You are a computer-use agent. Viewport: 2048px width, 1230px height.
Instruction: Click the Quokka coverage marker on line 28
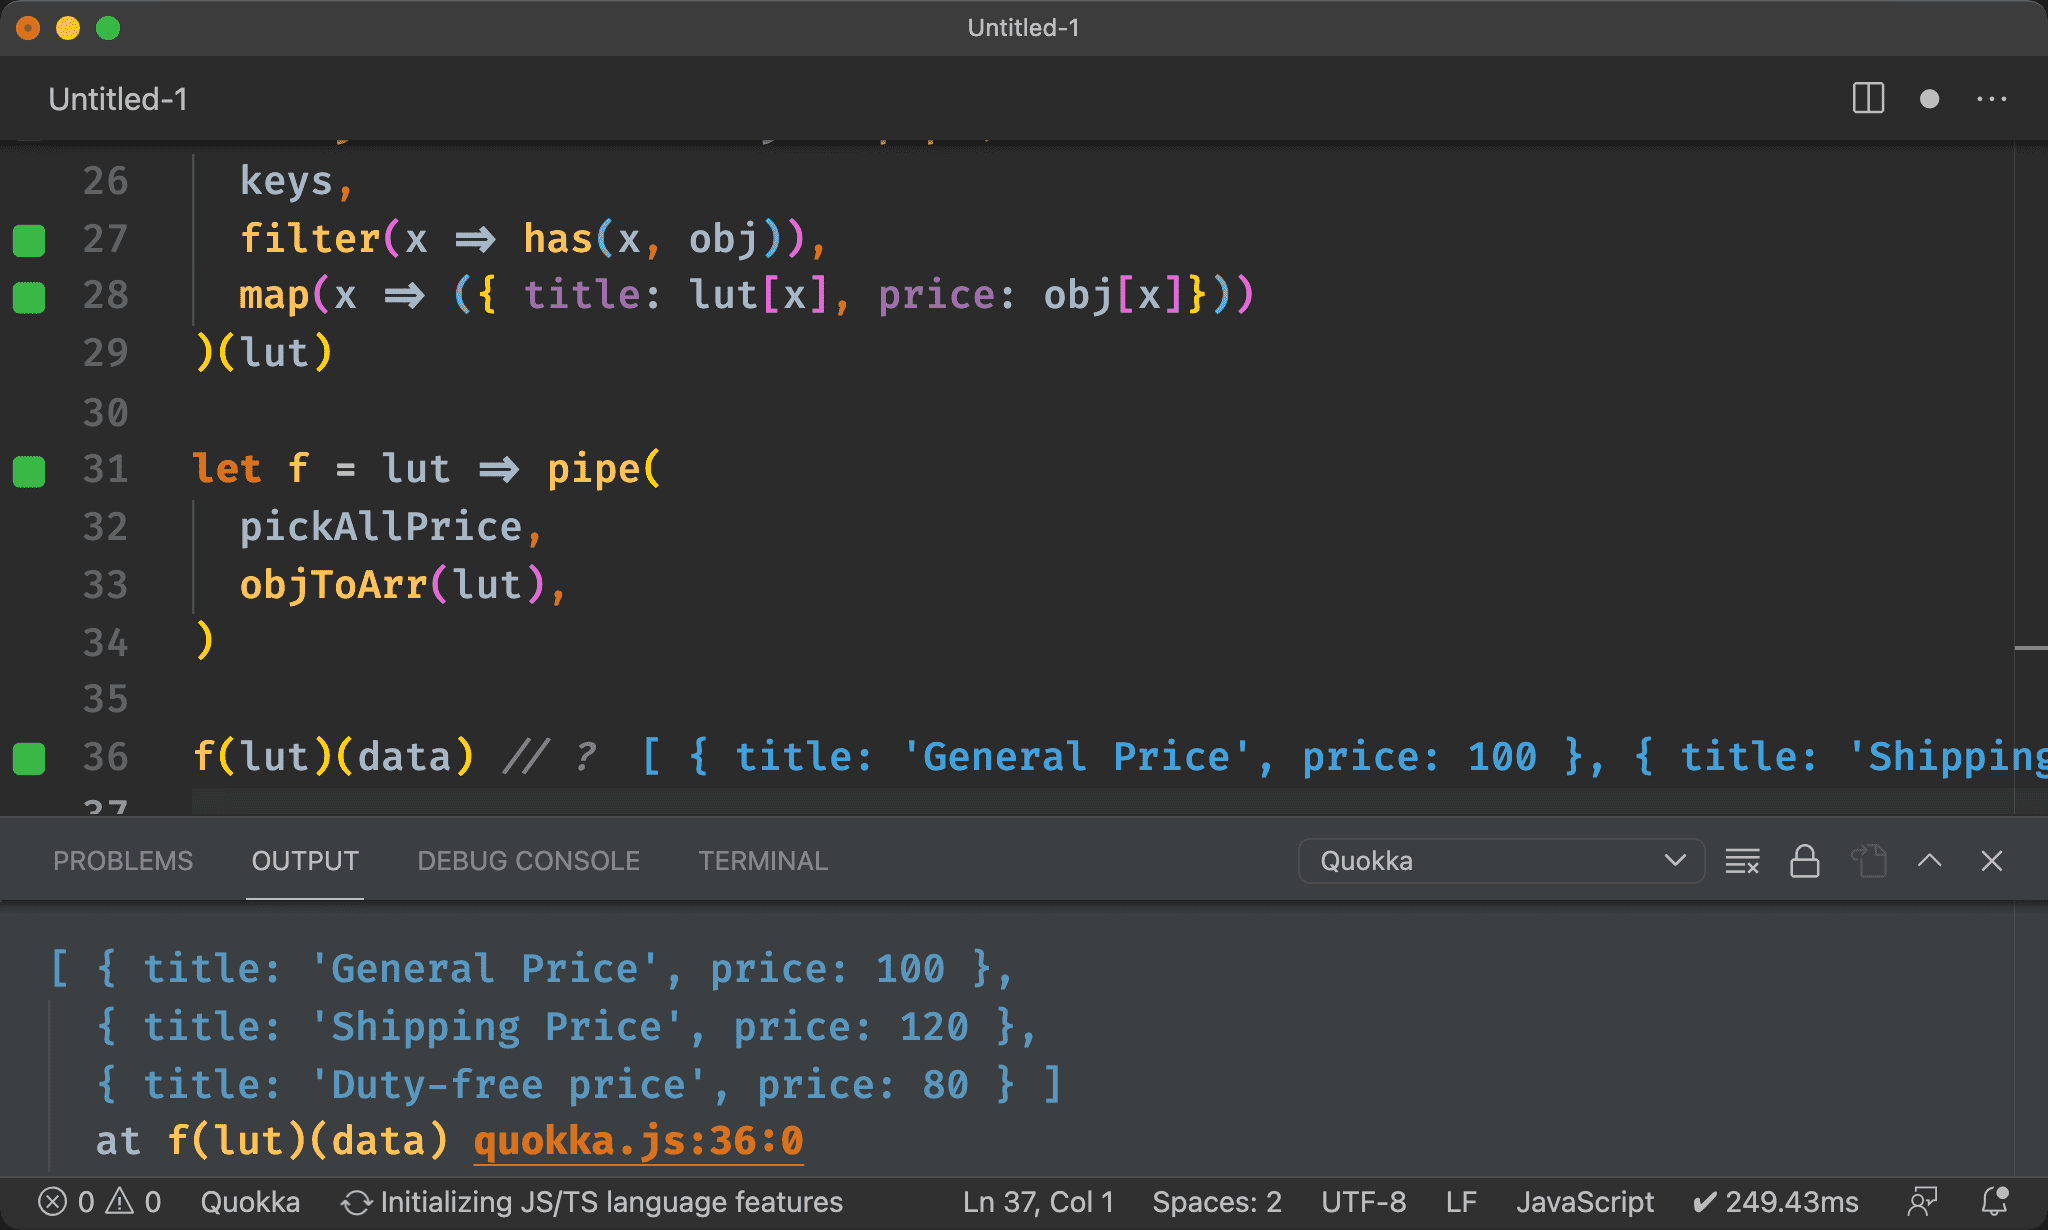(29, 297)
